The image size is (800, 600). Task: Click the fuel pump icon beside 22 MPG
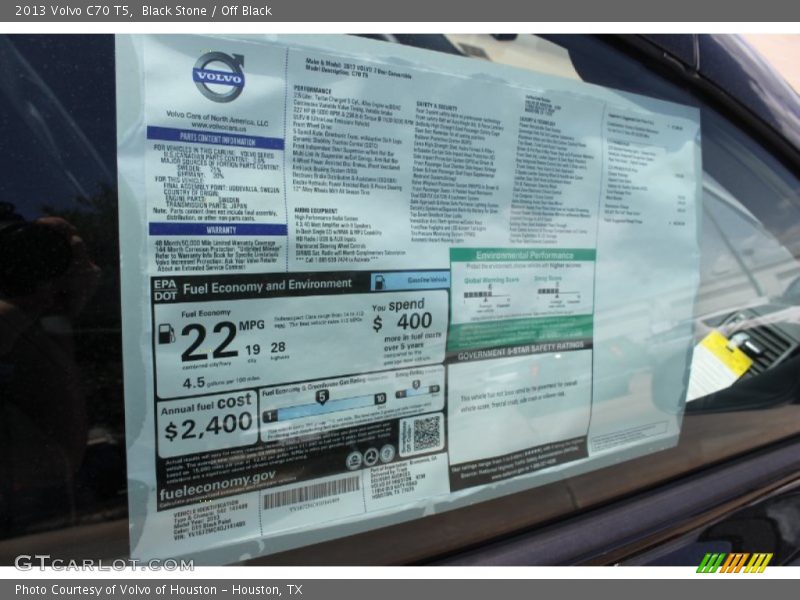coord(167,335)
